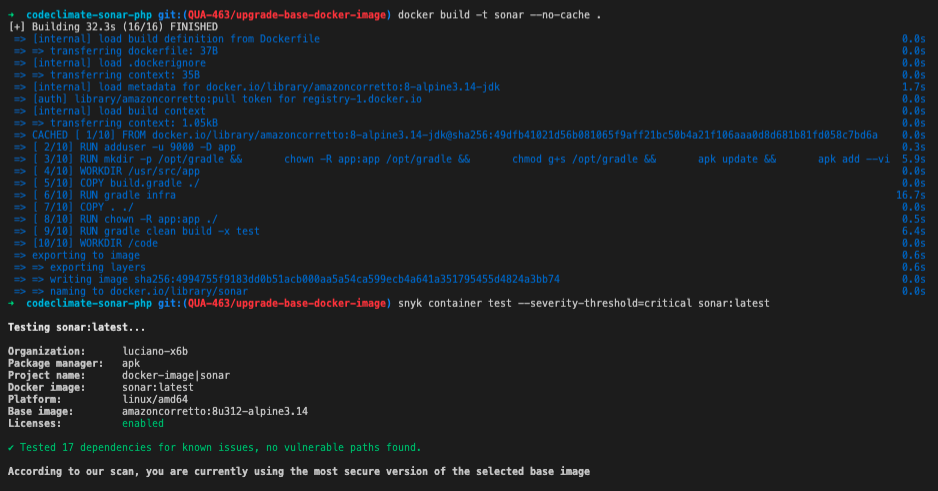Viewport: 938px width, 491px height.
Task: Click 'According to our scan' summary line
Action: (299, 471)
